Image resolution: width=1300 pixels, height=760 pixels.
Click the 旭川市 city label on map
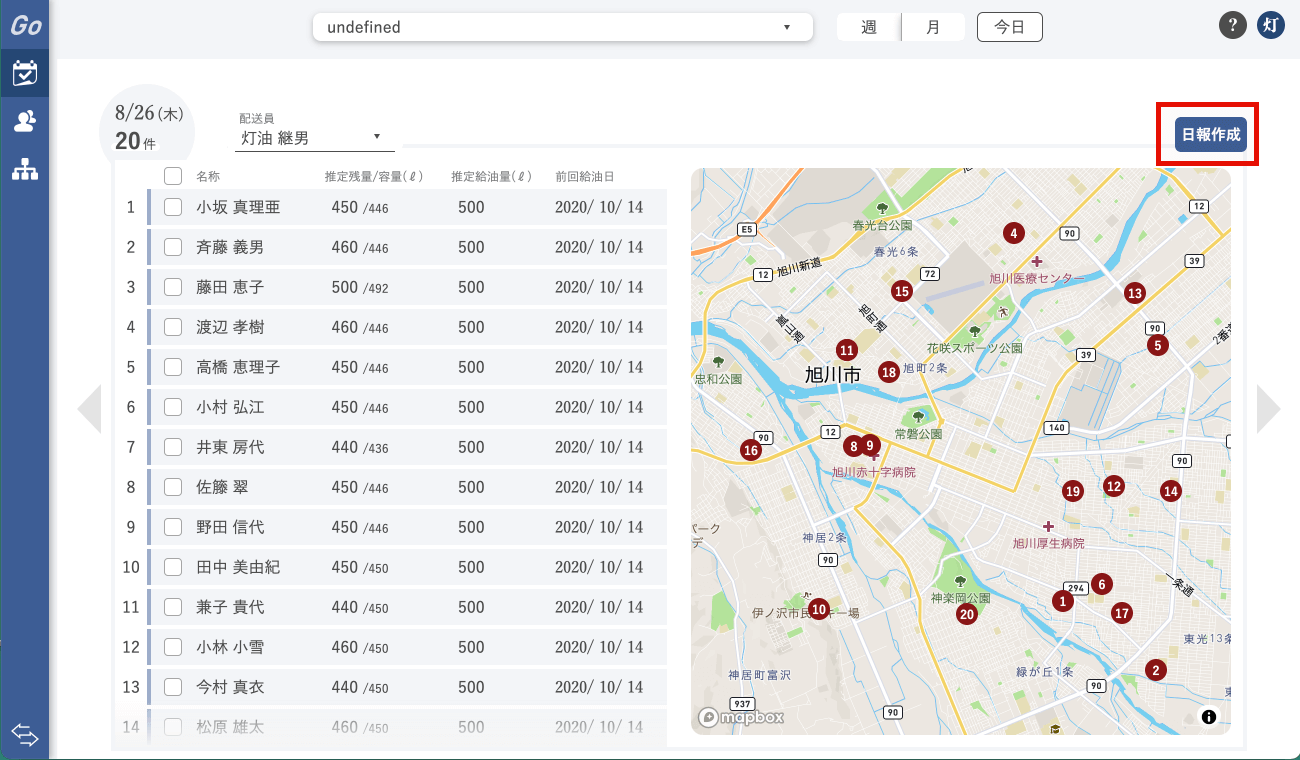833,375
